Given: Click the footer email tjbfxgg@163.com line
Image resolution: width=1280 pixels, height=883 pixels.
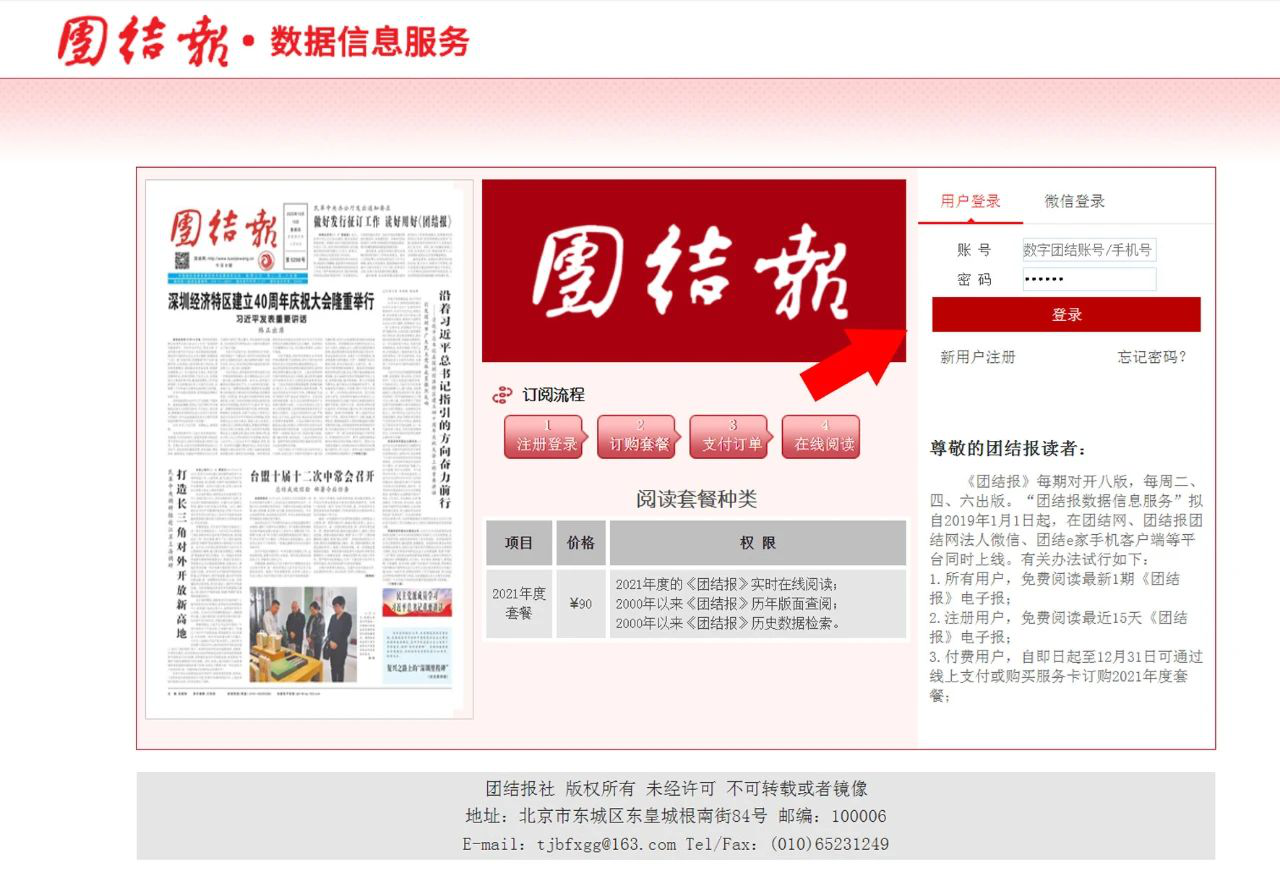Looking at the screenshot, I should click(676, 844).
